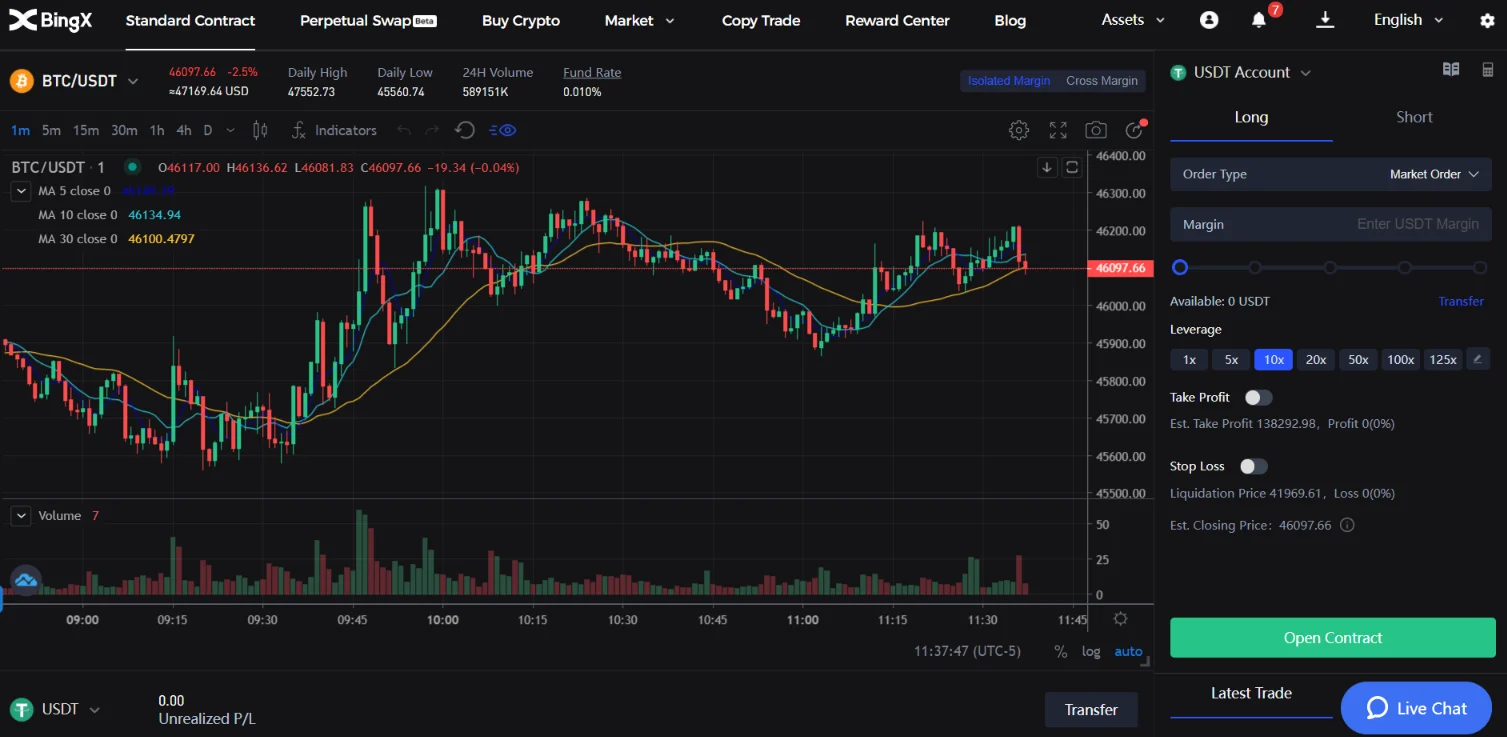Select 20x leverage option
This screenshot has width=1507, height=737.
click(x=1316, y=360)
